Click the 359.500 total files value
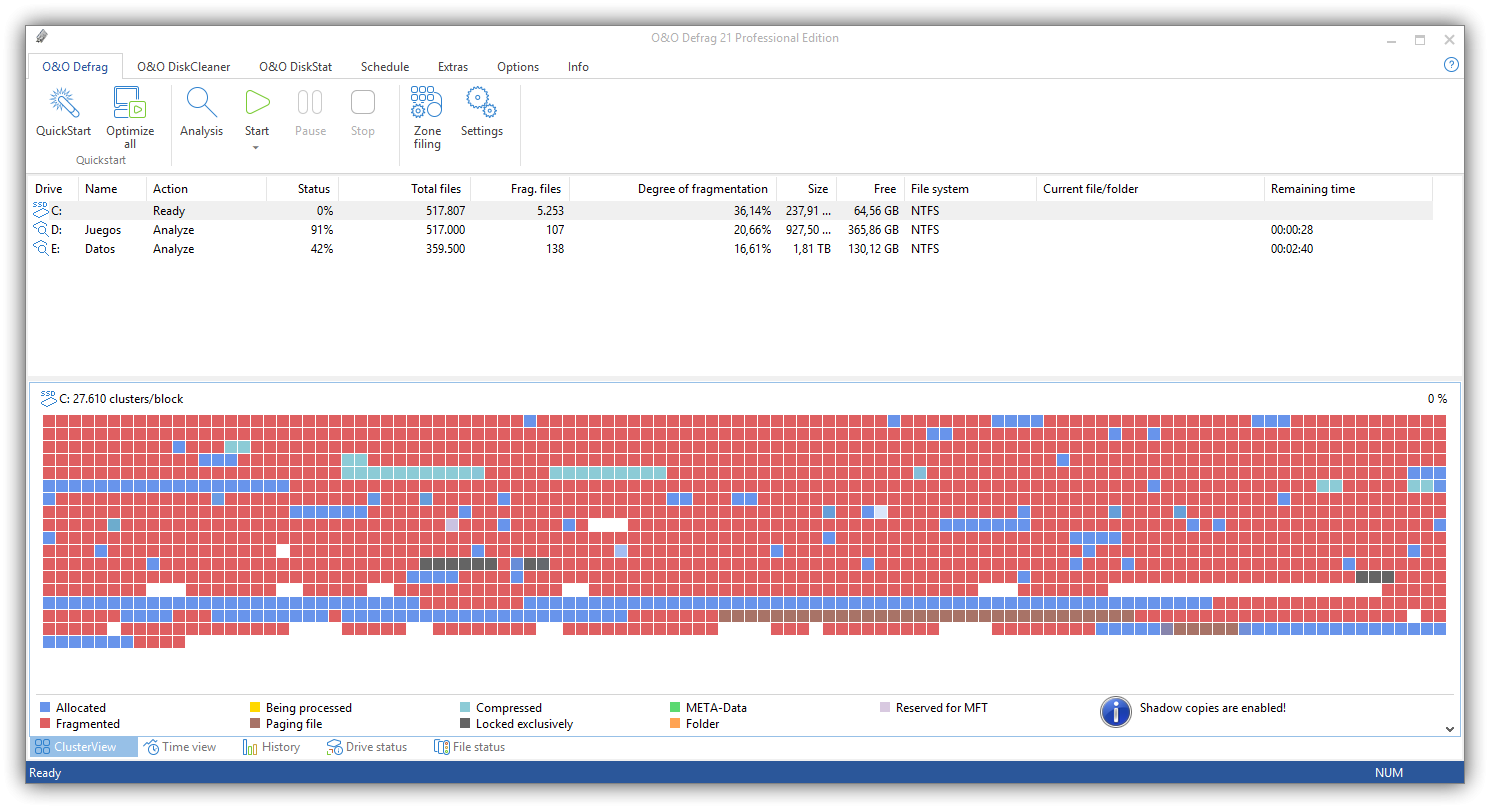1490x809 pixels. point(444,249)
